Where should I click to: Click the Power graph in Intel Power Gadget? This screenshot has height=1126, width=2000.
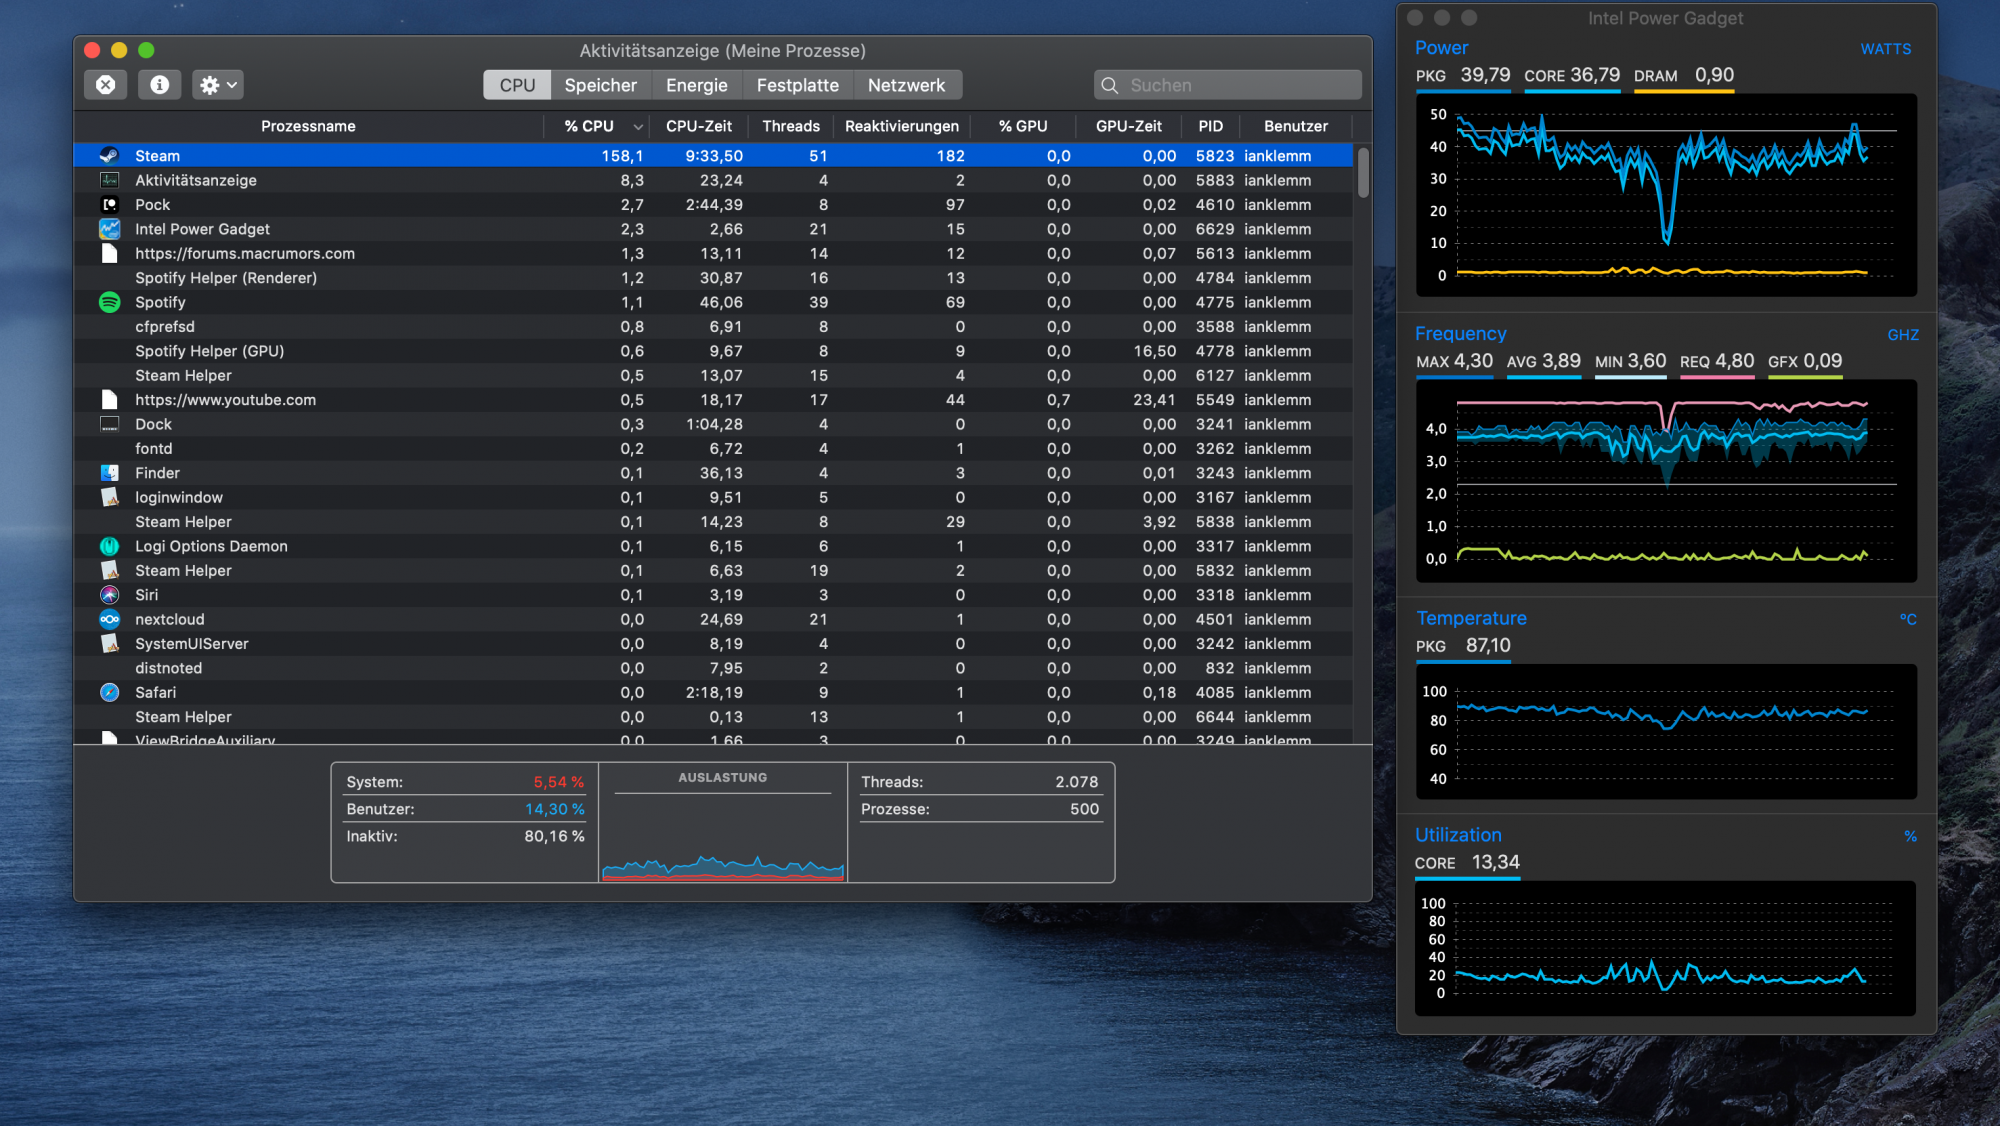point(1666,195)
